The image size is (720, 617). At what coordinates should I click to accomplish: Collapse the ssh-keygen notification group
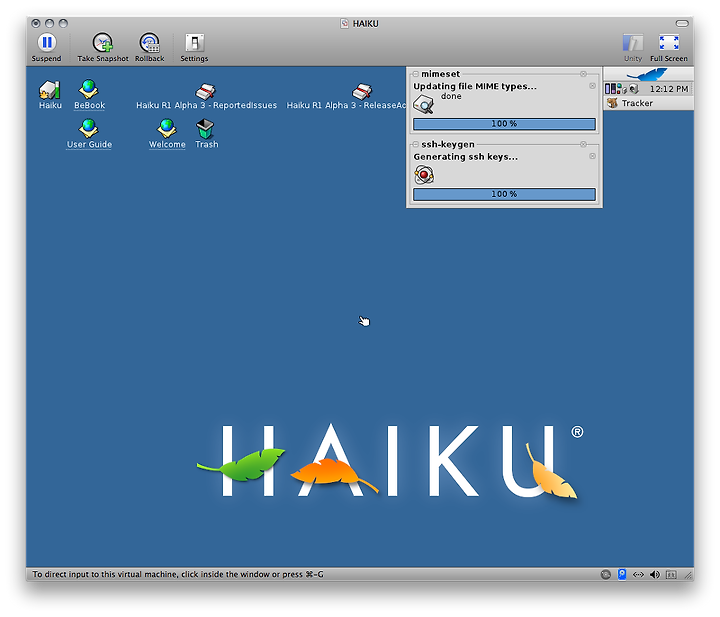(x=416, y=145)
